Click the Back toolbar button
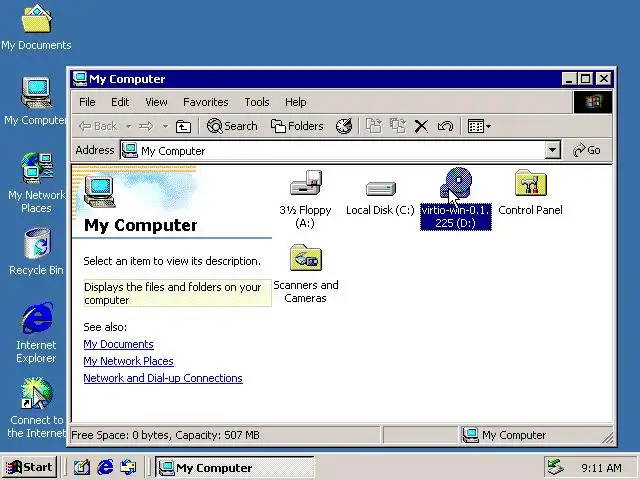 (x=98, y=126)
